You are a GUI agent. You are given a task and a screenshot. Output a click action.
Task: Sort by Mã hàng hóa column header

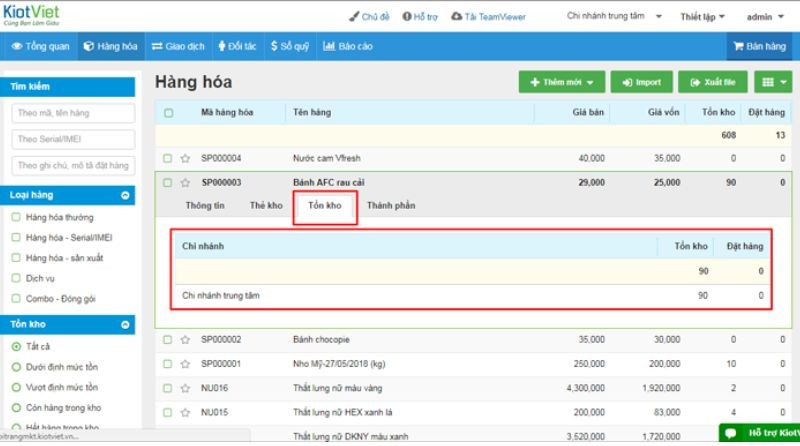(227, 112)
